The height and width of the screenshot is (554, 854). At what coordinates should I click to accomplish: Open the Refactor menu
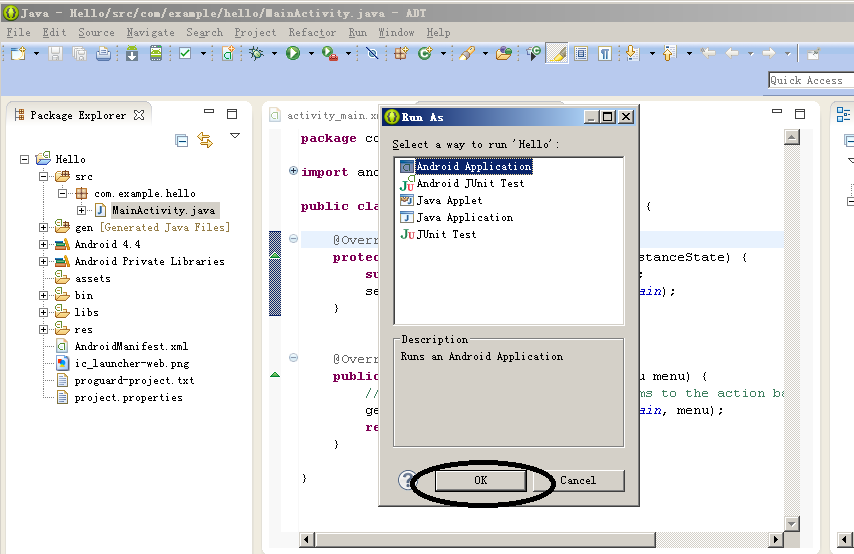click(x=312, y=32)
